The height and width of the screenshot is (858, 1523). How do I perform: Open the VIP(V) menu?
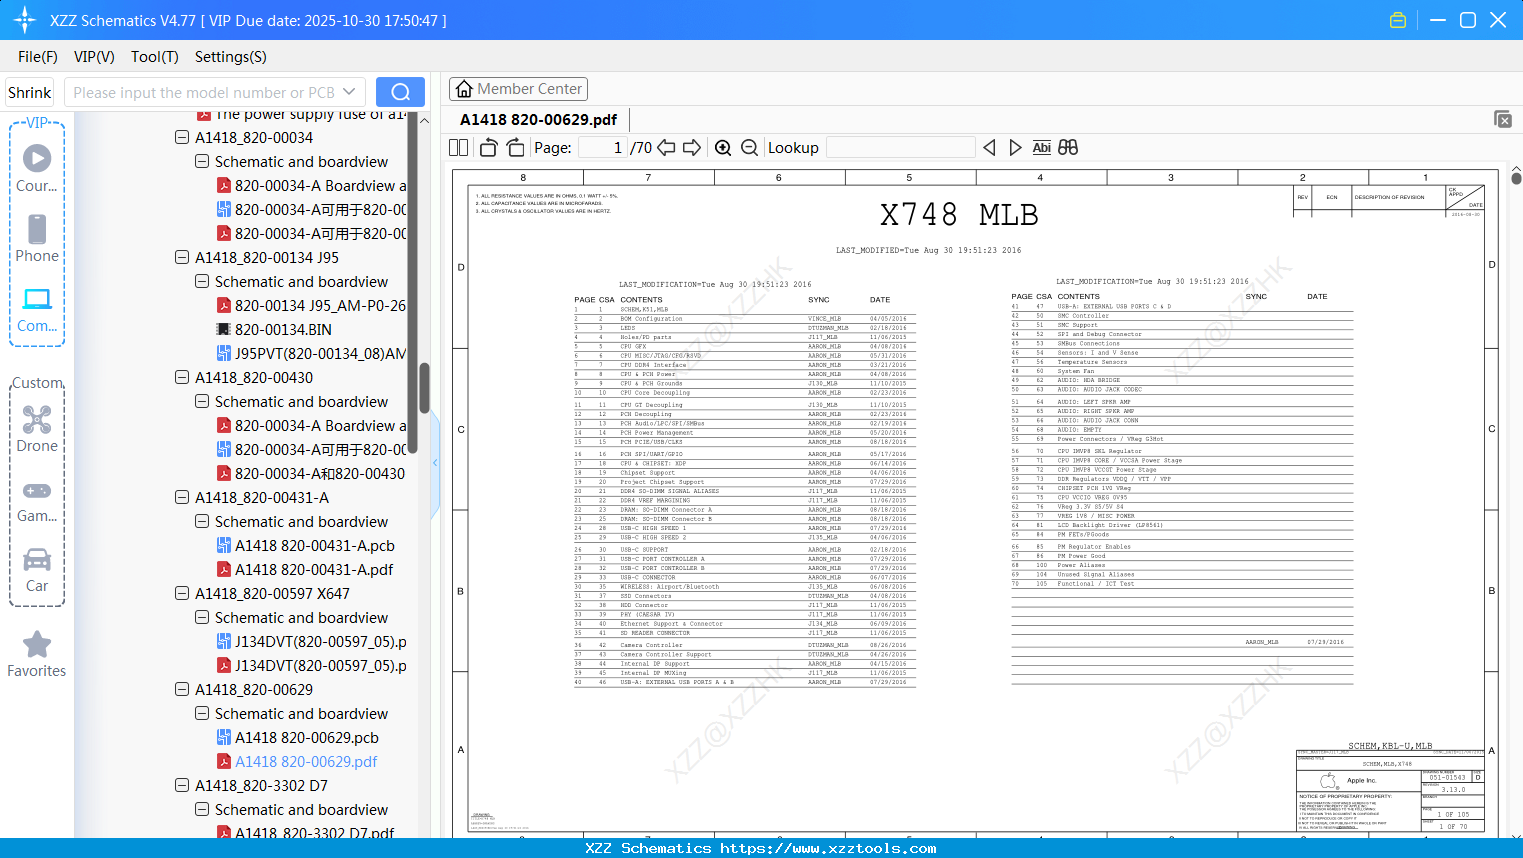(94, 57)
